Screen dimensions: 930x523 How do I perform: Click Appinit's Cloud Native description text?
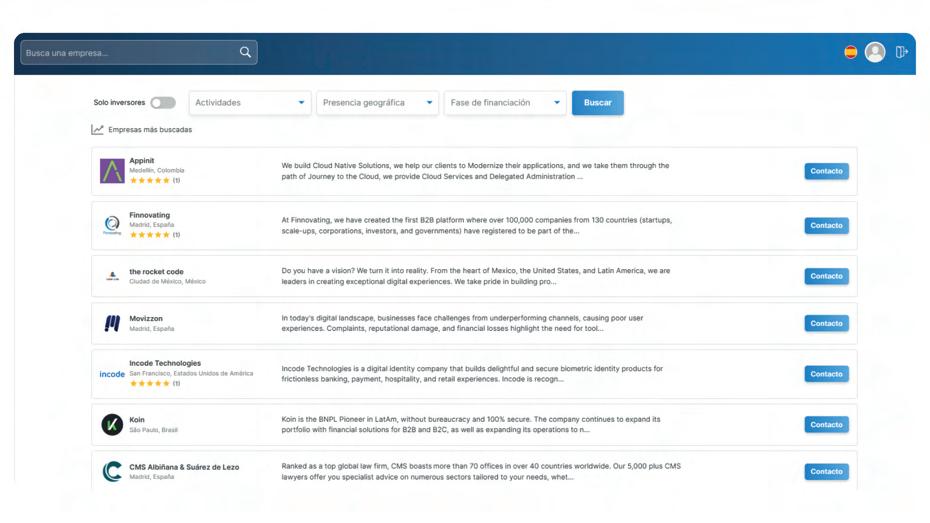pyautogui.click(x=475, y=171)
